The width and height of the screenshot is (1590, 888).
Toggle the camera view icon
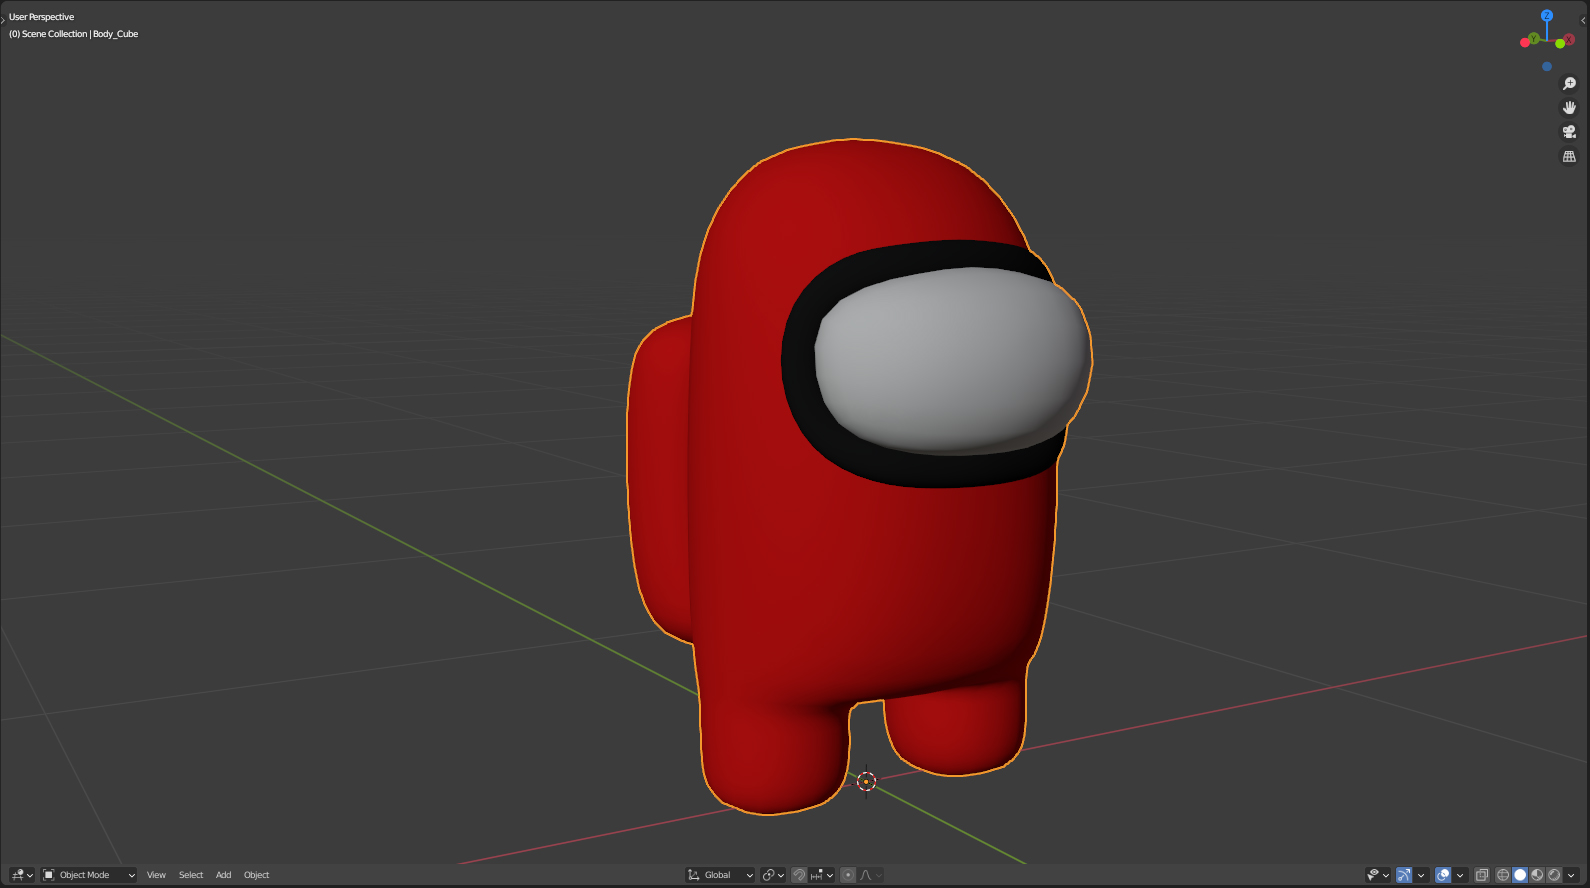click(x=1569, y=132)
